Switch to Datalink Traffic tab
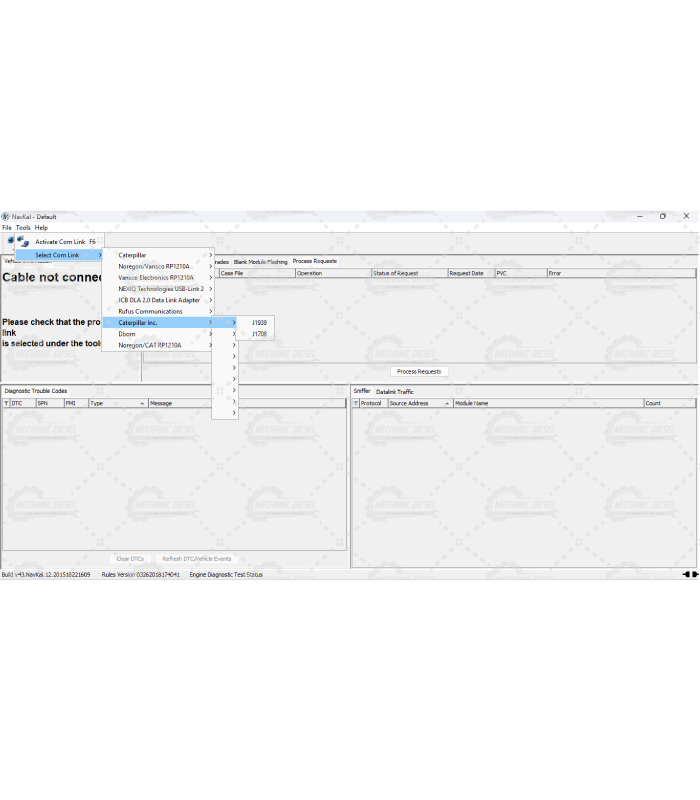Screen dimensions: 700x800 pos(395,391)
